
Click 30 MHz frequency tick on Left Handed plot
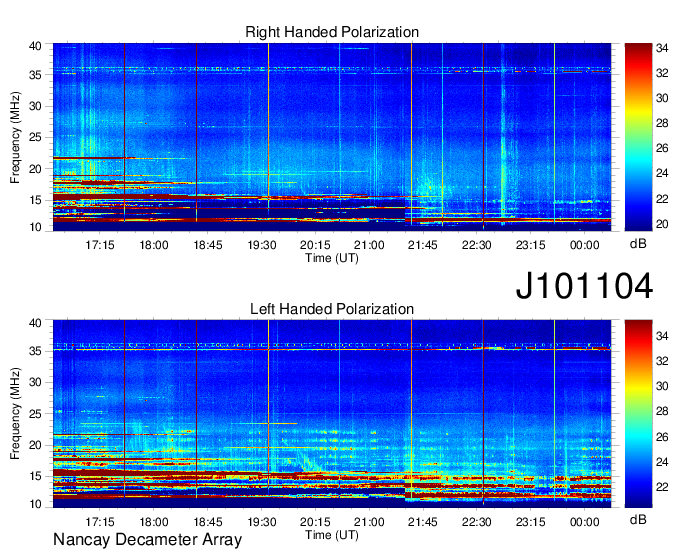(x=35, y=382)
